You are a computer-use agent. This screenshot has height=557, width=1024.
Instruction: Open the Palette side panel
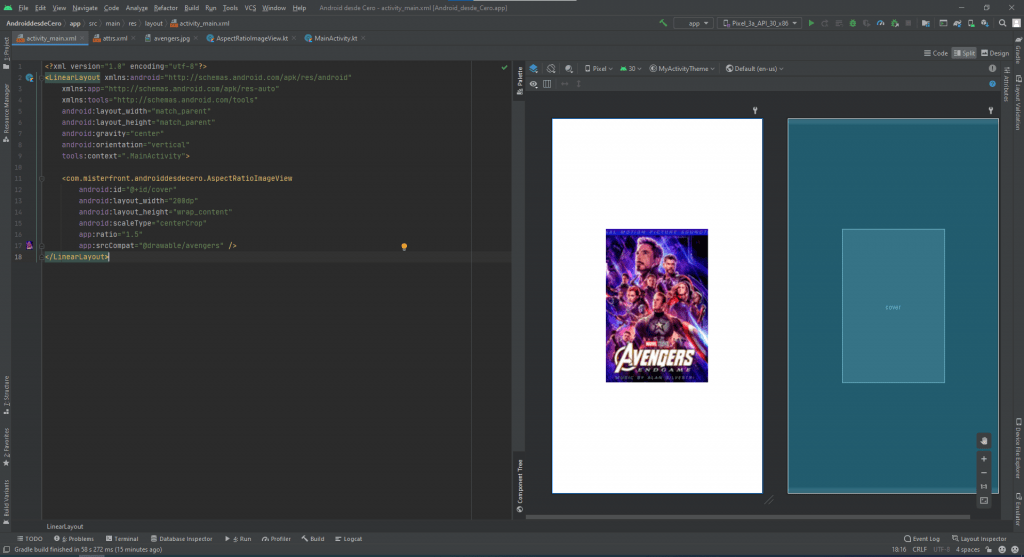520,80
